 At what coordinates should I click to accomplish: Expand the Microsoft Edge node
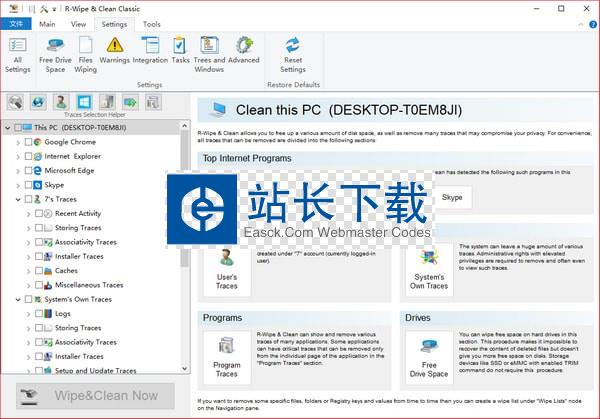[18, 171]
